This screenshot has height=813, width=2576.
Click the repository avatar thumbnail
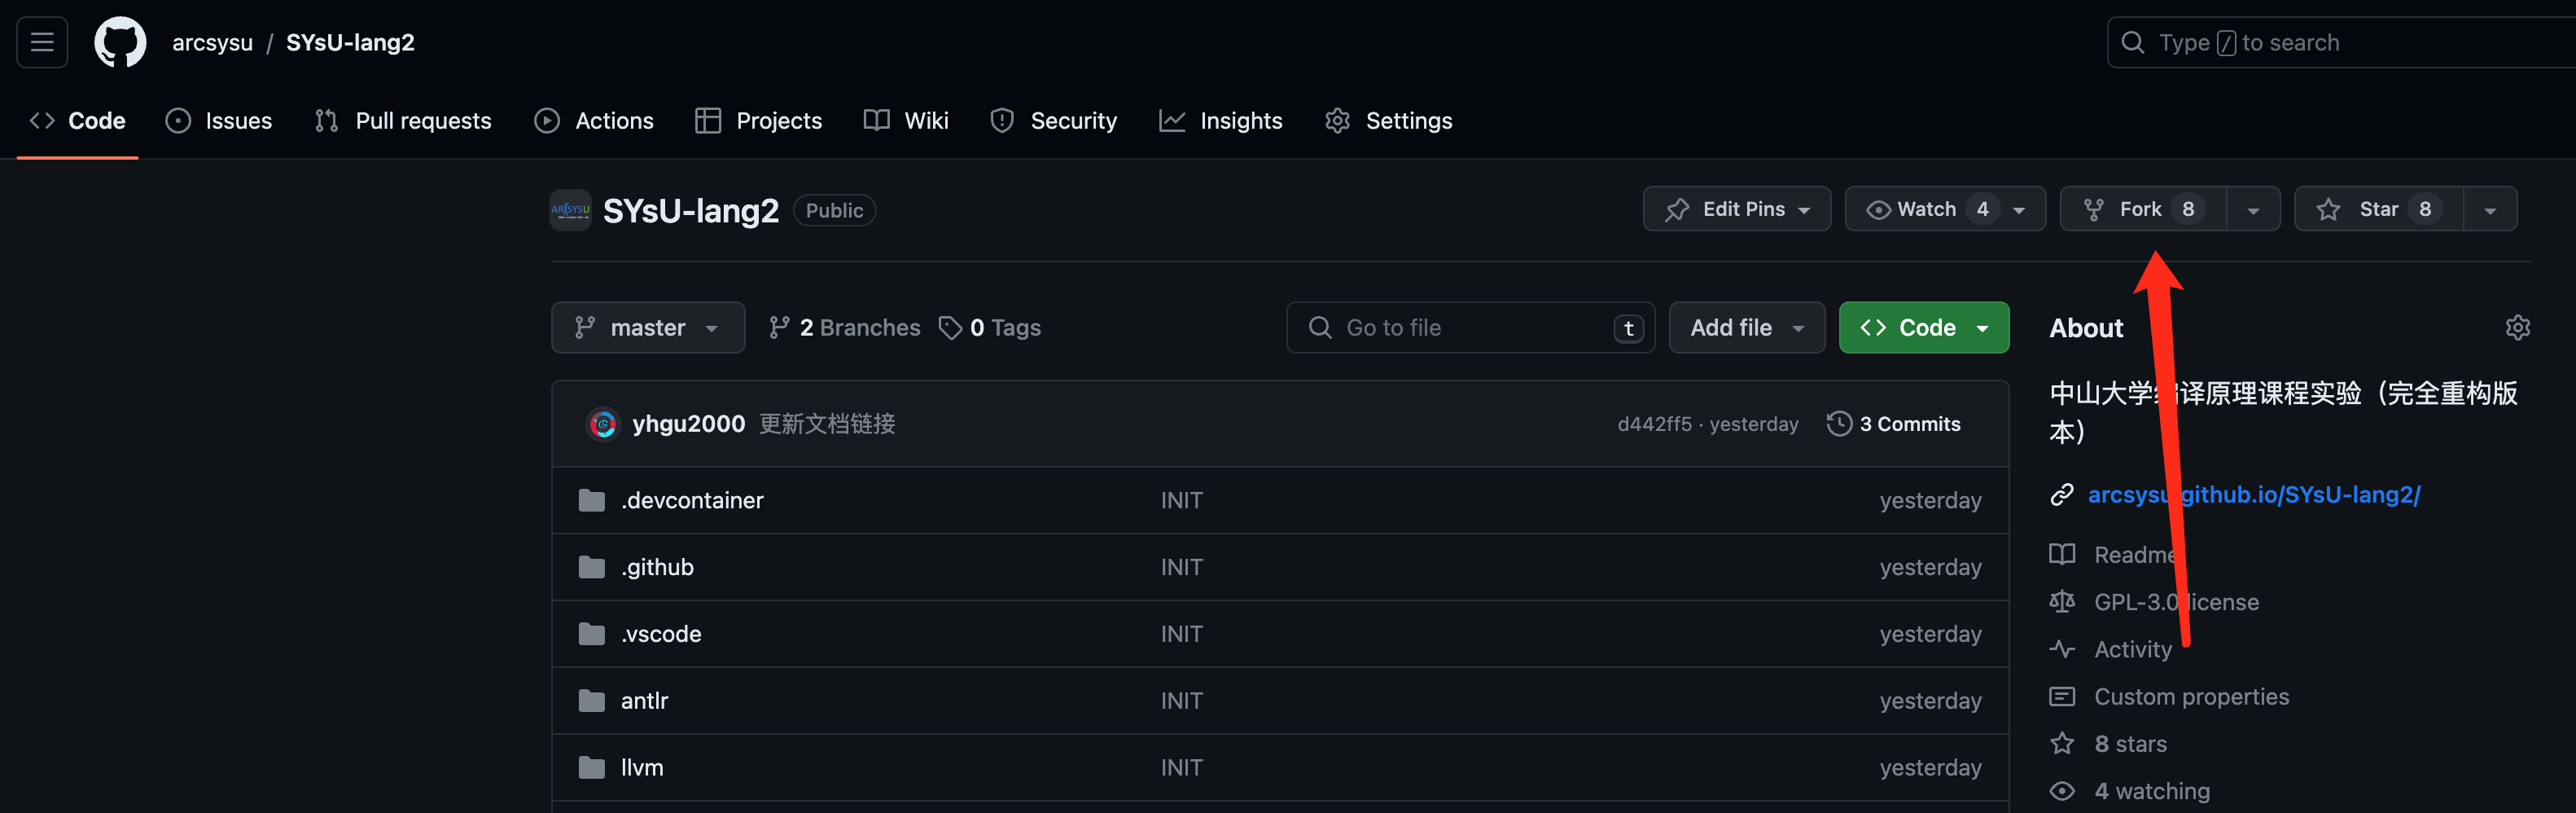coord(570,210)
